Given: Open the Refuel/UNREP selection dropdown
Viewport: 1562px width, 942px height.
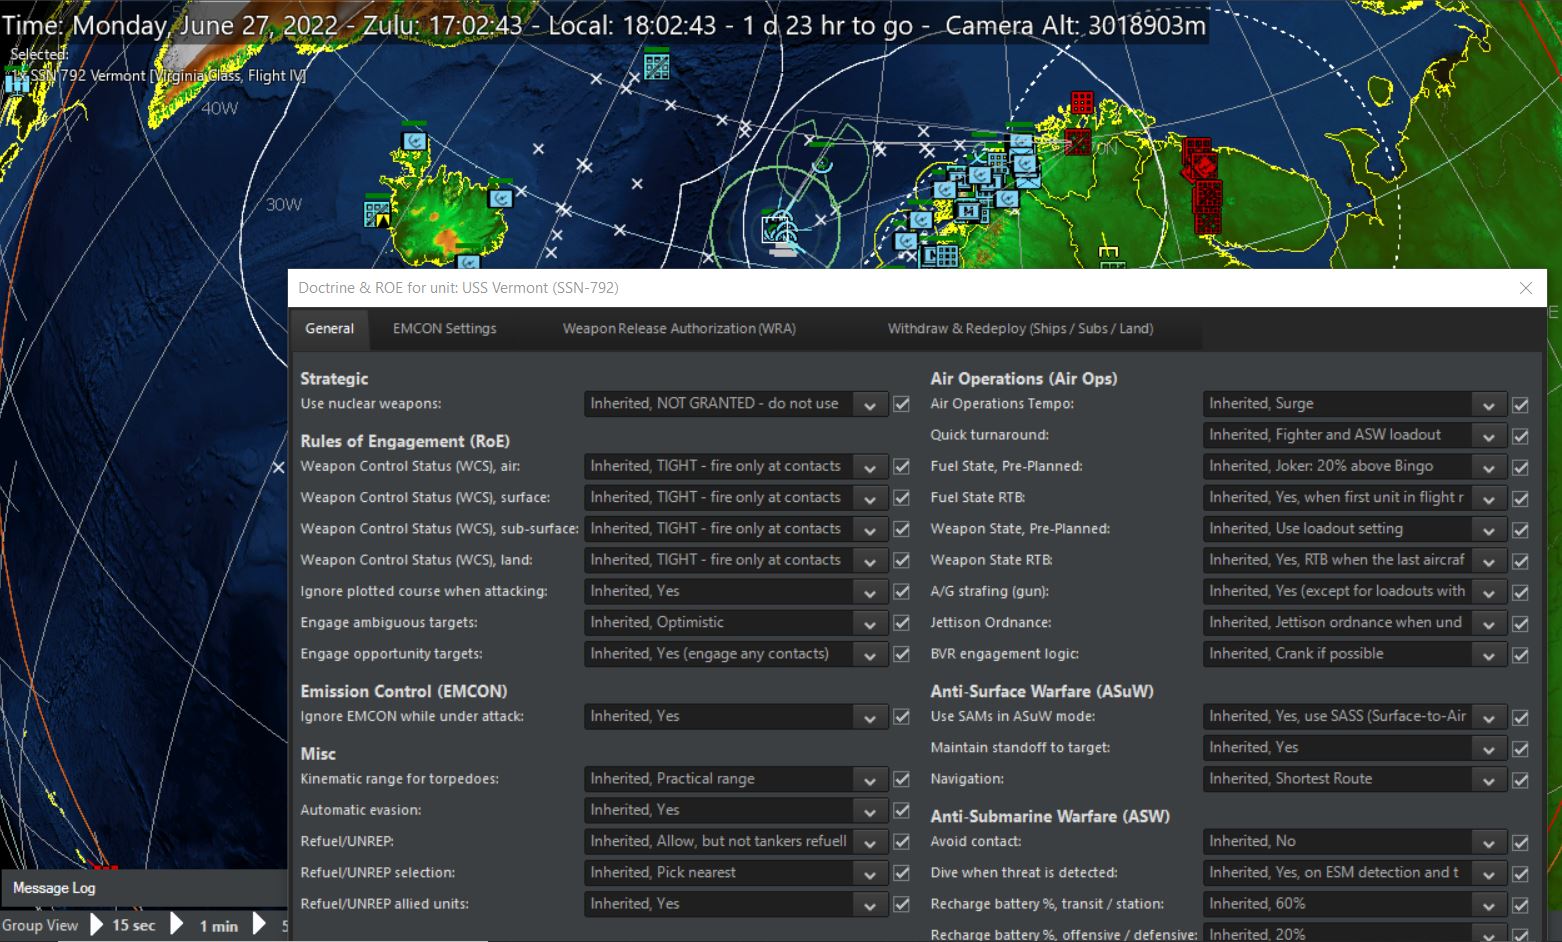Looking at the screenshot, I should pos(870,872).
